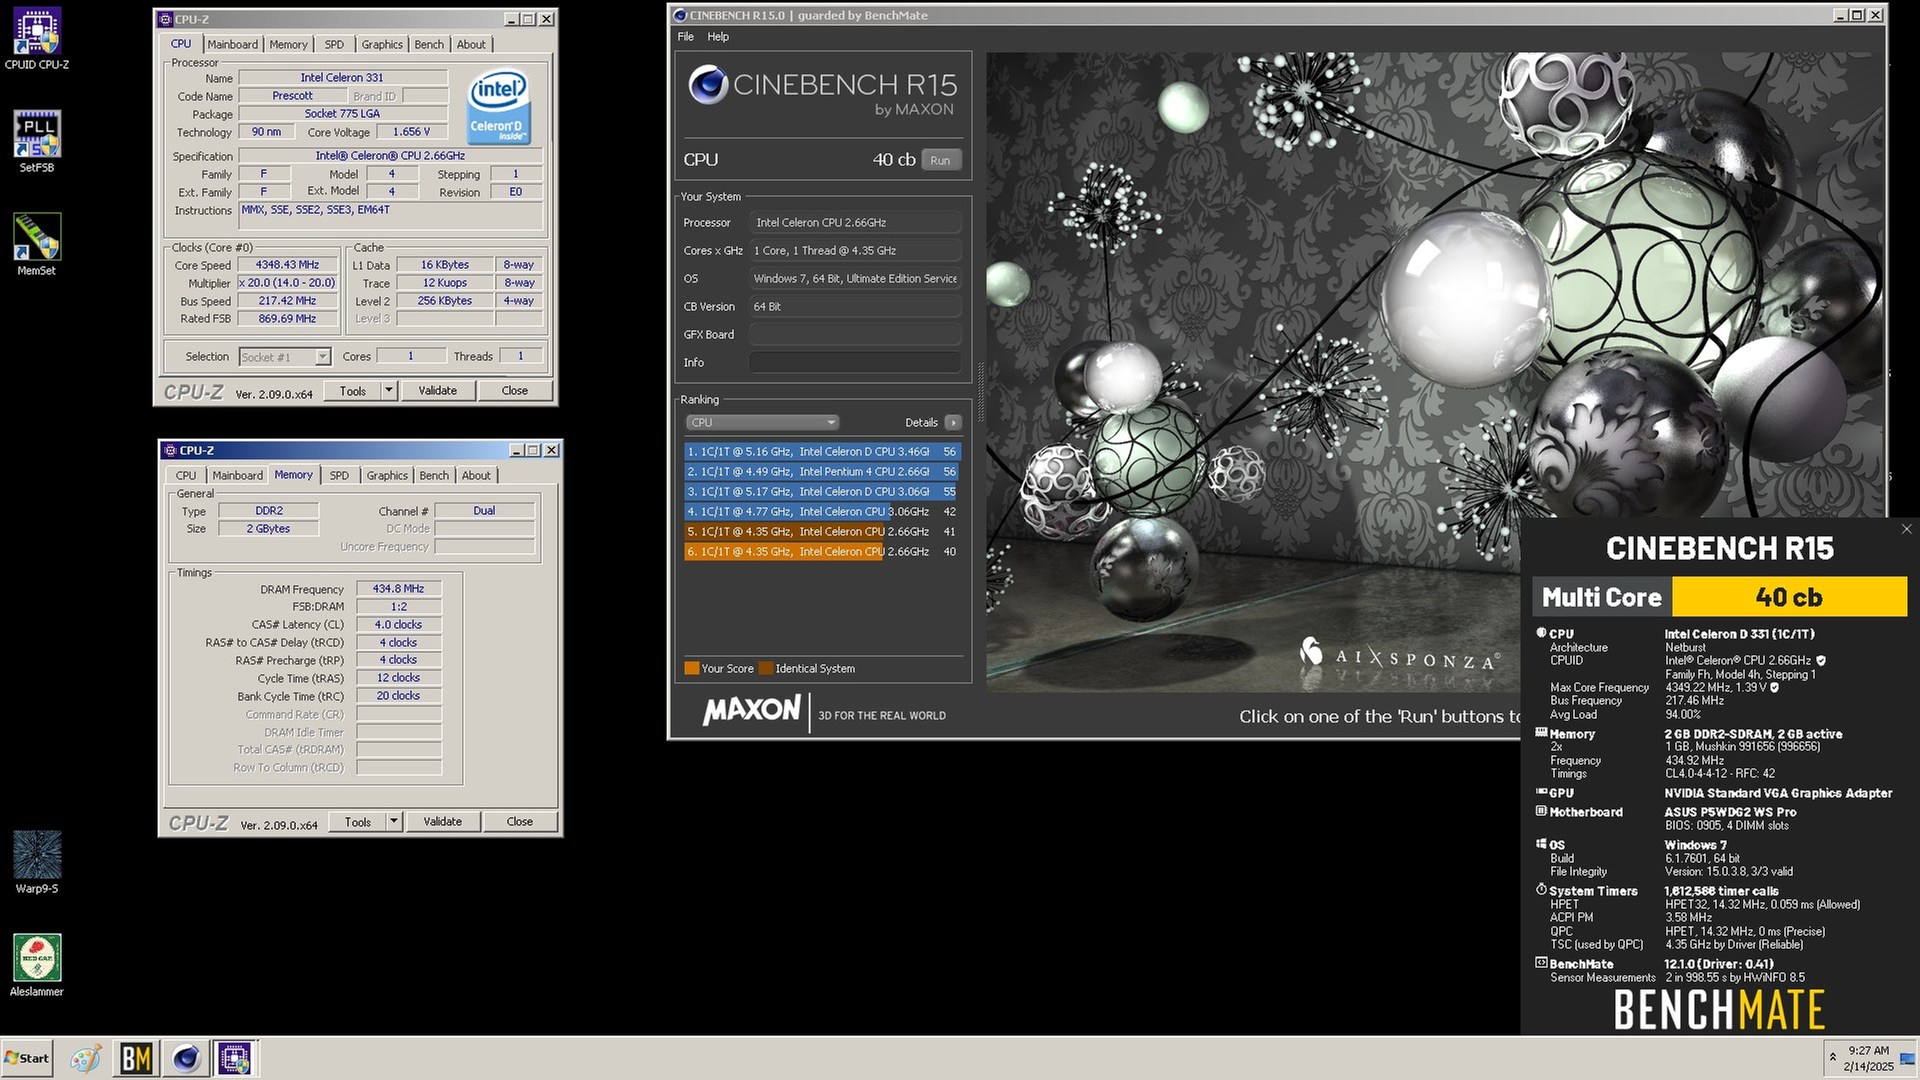Switch to Memory tab in top CPU-Z window
Viewport: 1920px width, 1080px height.
pos(288,45)
